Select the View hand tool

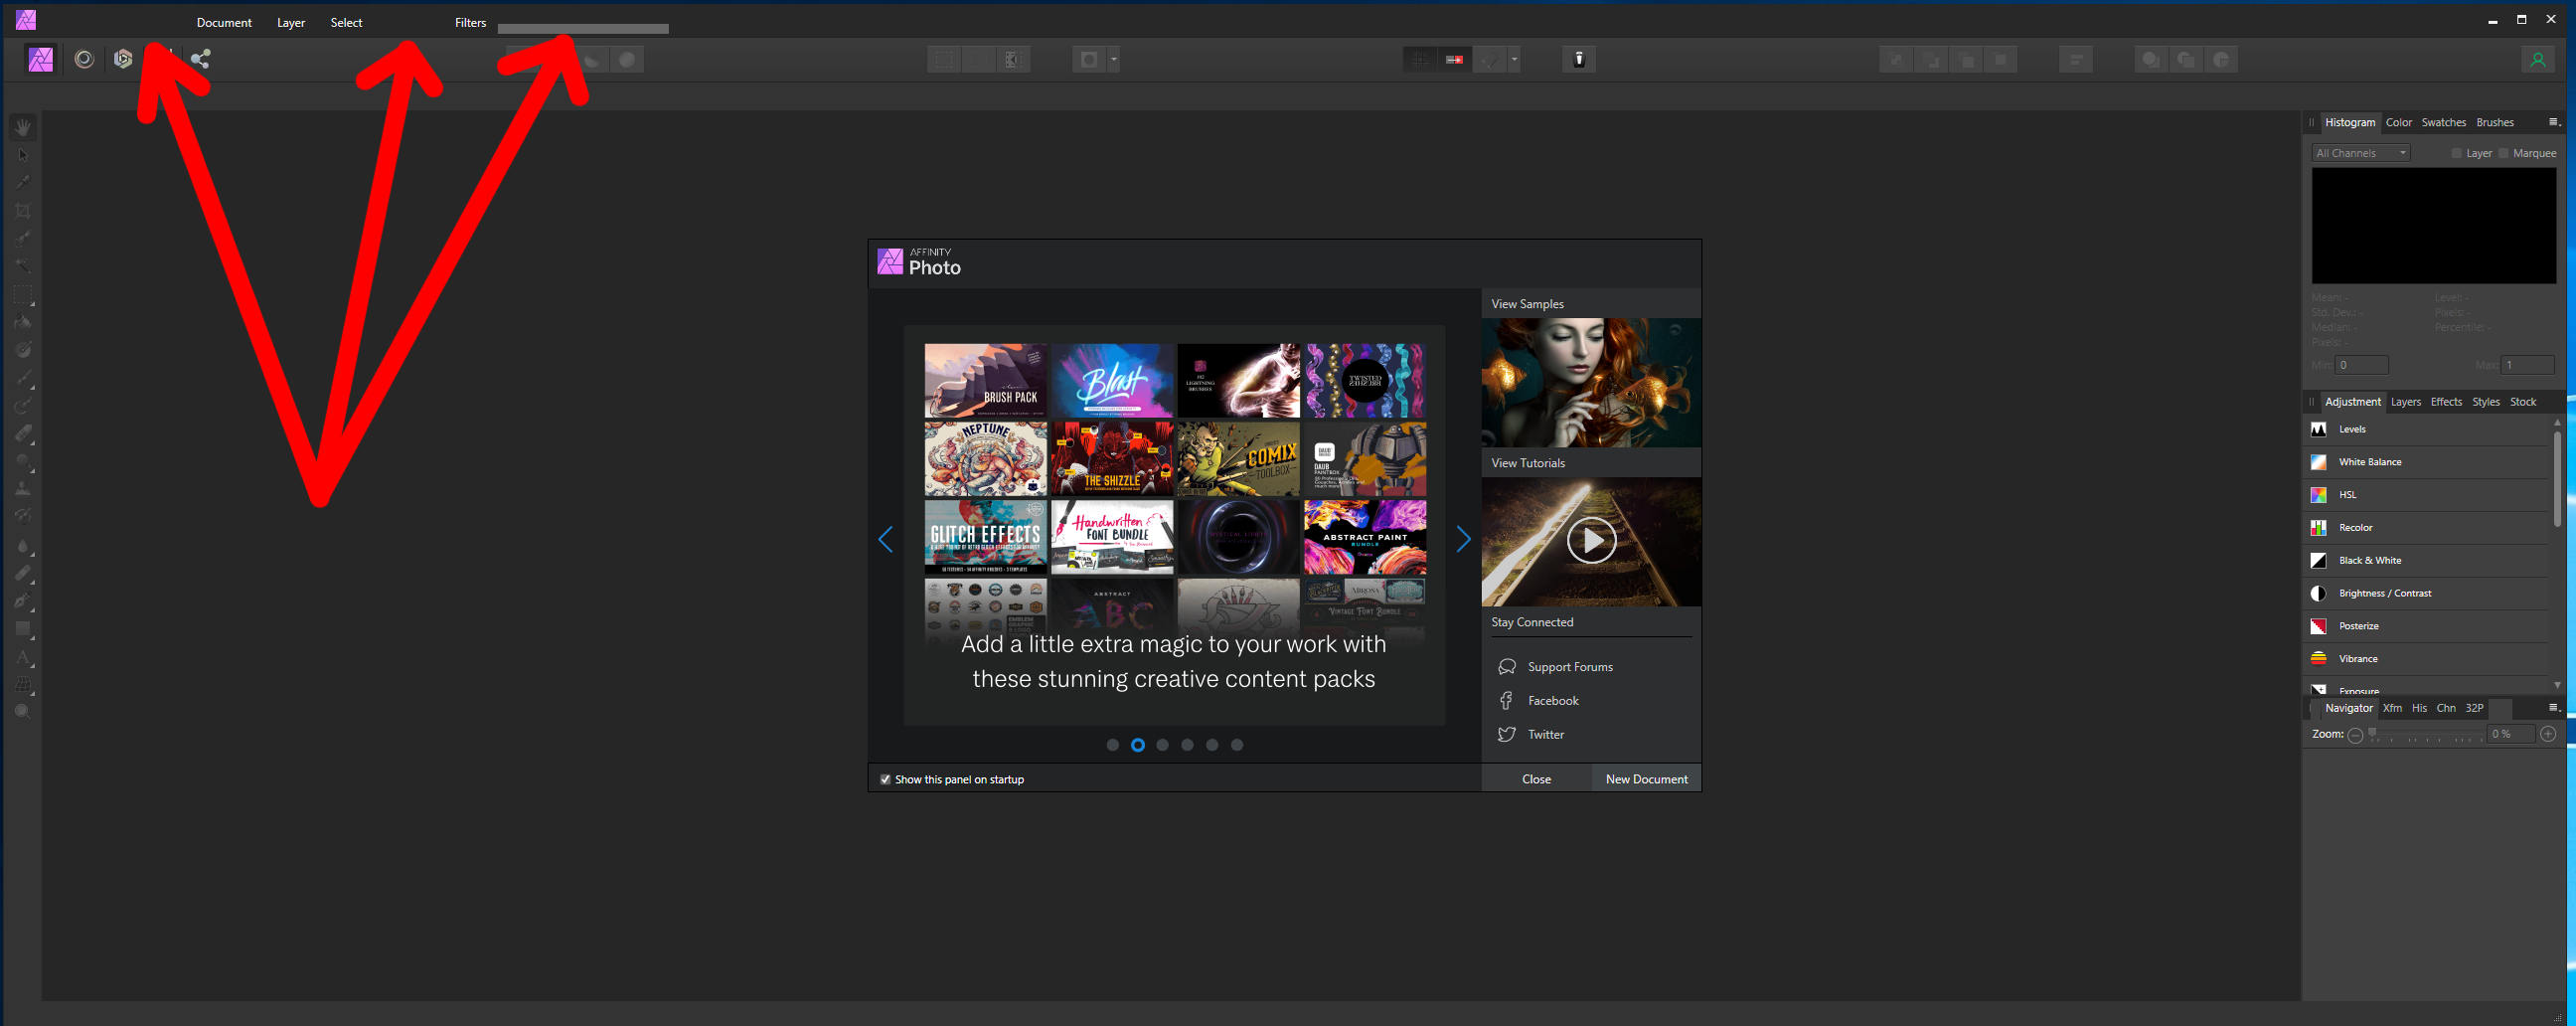[23, 127]
